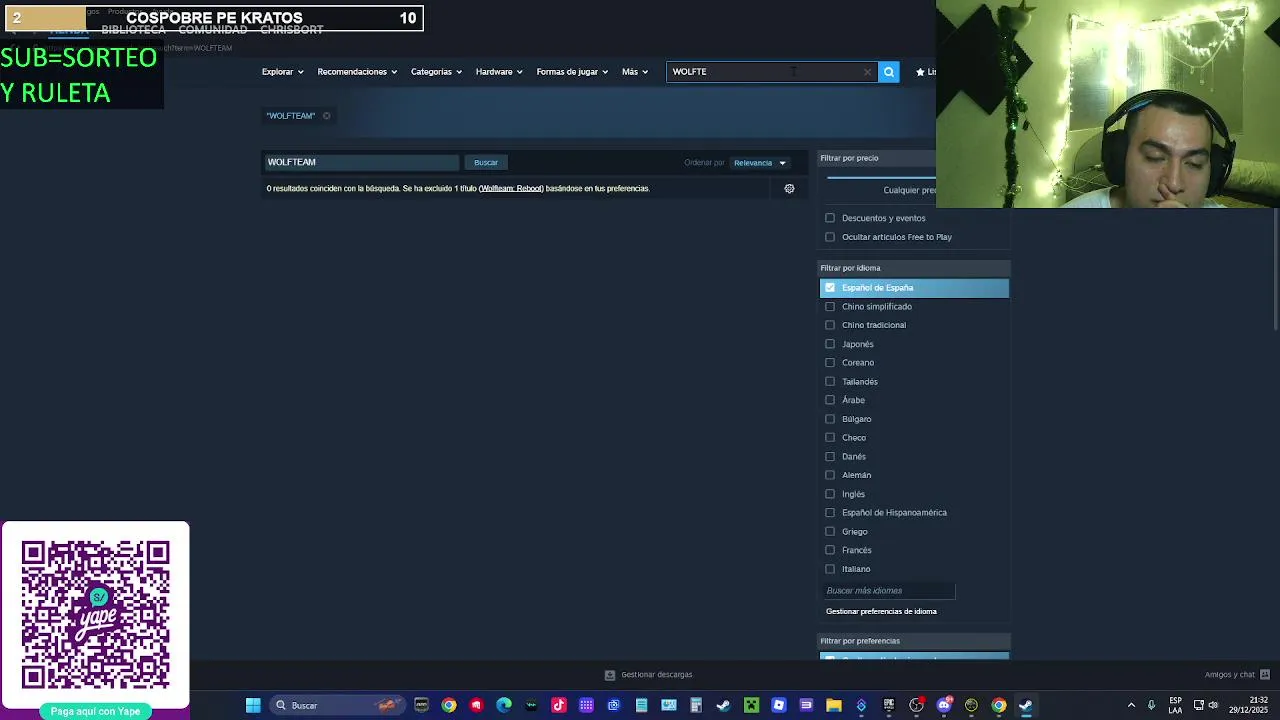Open the Recomendaciones dropdown menu

357,72
